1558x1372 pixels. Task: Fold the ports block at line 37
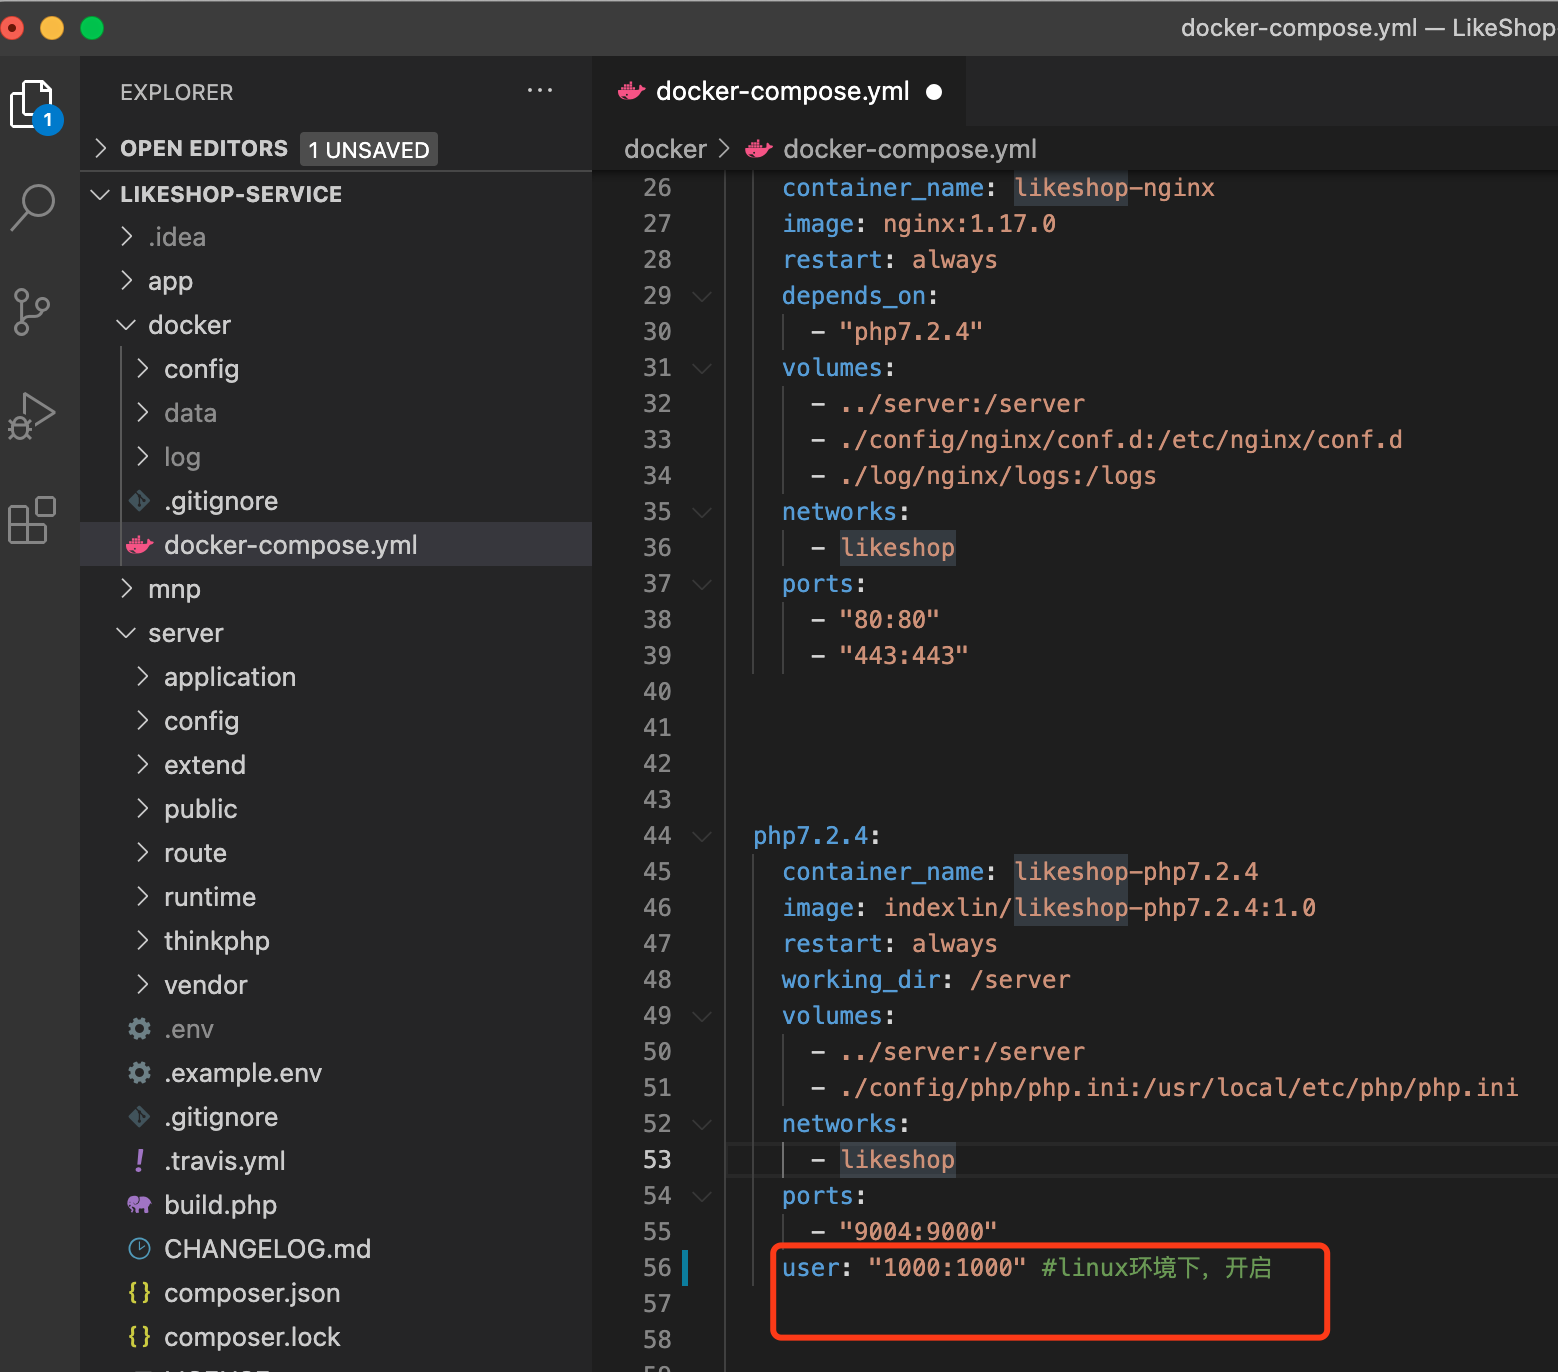pos(702,584)
